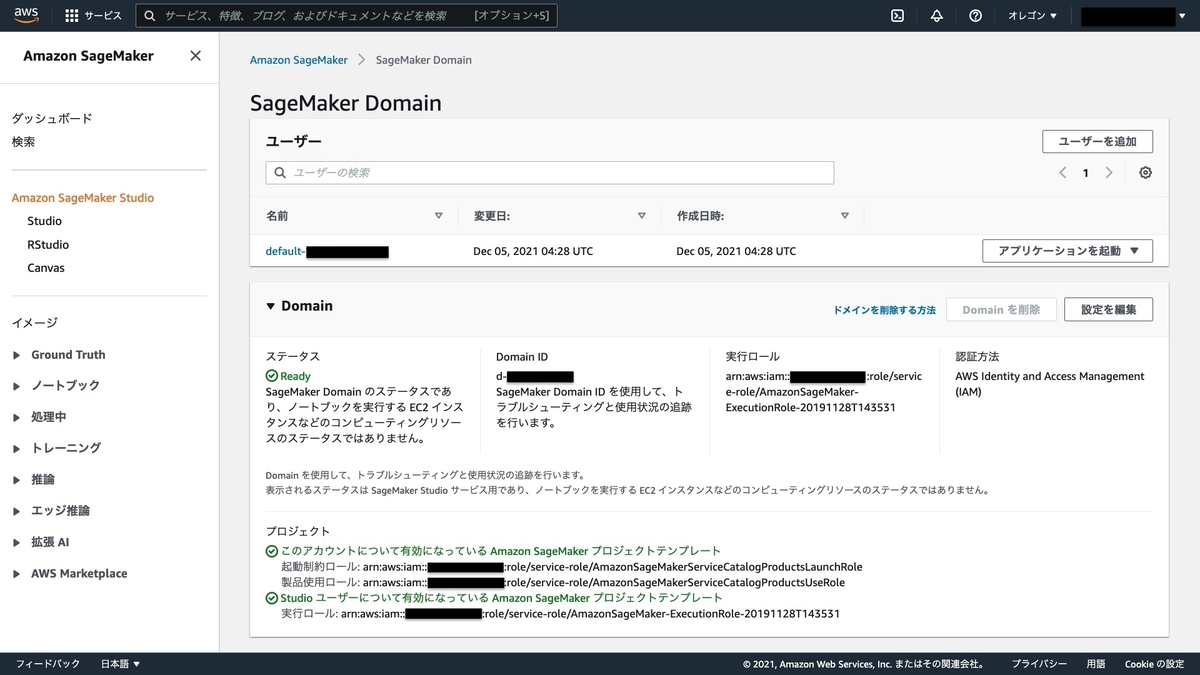Sort users by 変更日 column arrow
The height and width of the screenshot is (675, 1200).
point(642,216)
